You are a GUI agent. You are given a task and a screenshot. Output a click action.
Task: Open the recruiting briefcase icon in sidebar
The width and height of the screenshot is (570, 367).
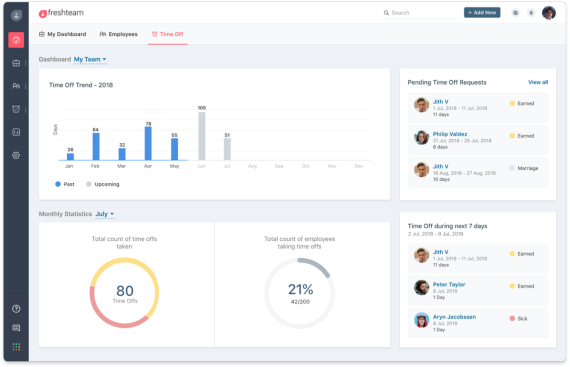(16, 63)
